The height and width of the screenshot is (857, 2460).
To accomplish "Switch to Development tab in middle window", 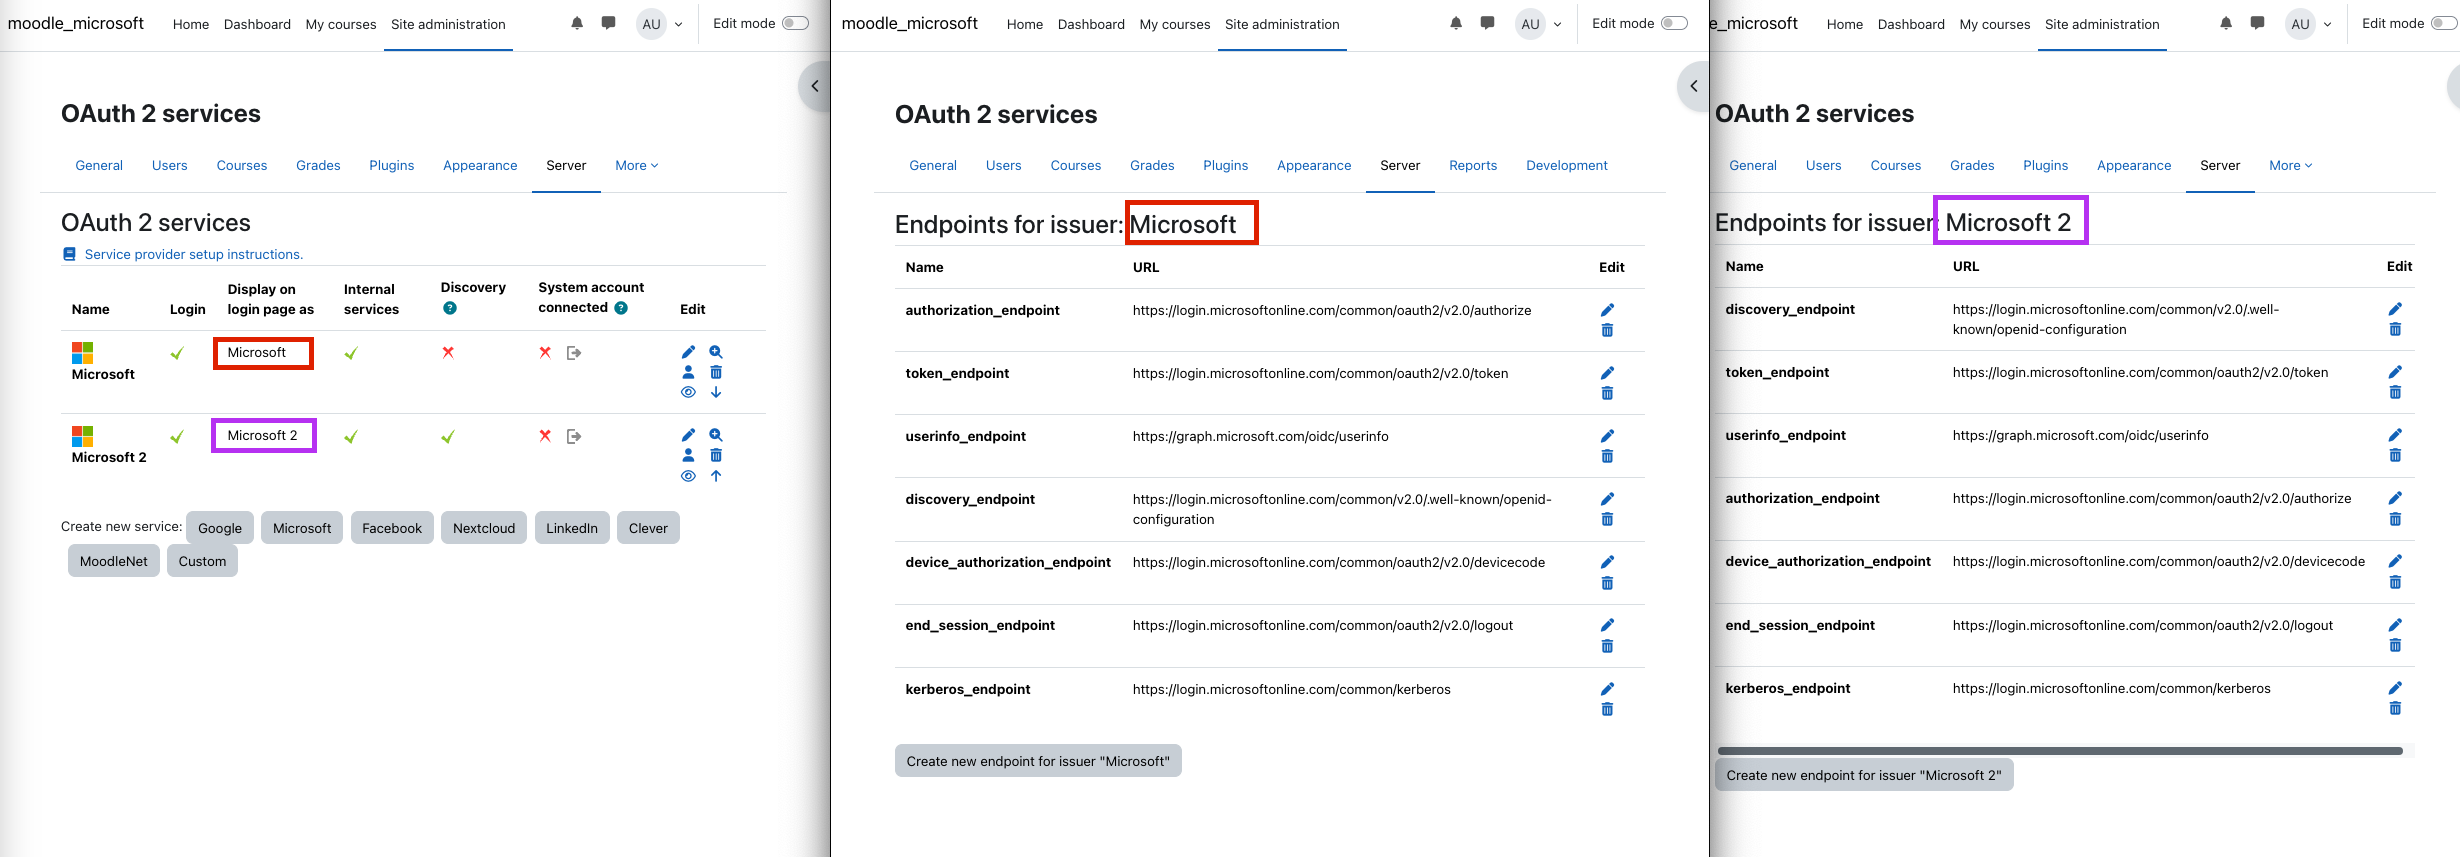I will point(1567,165).
